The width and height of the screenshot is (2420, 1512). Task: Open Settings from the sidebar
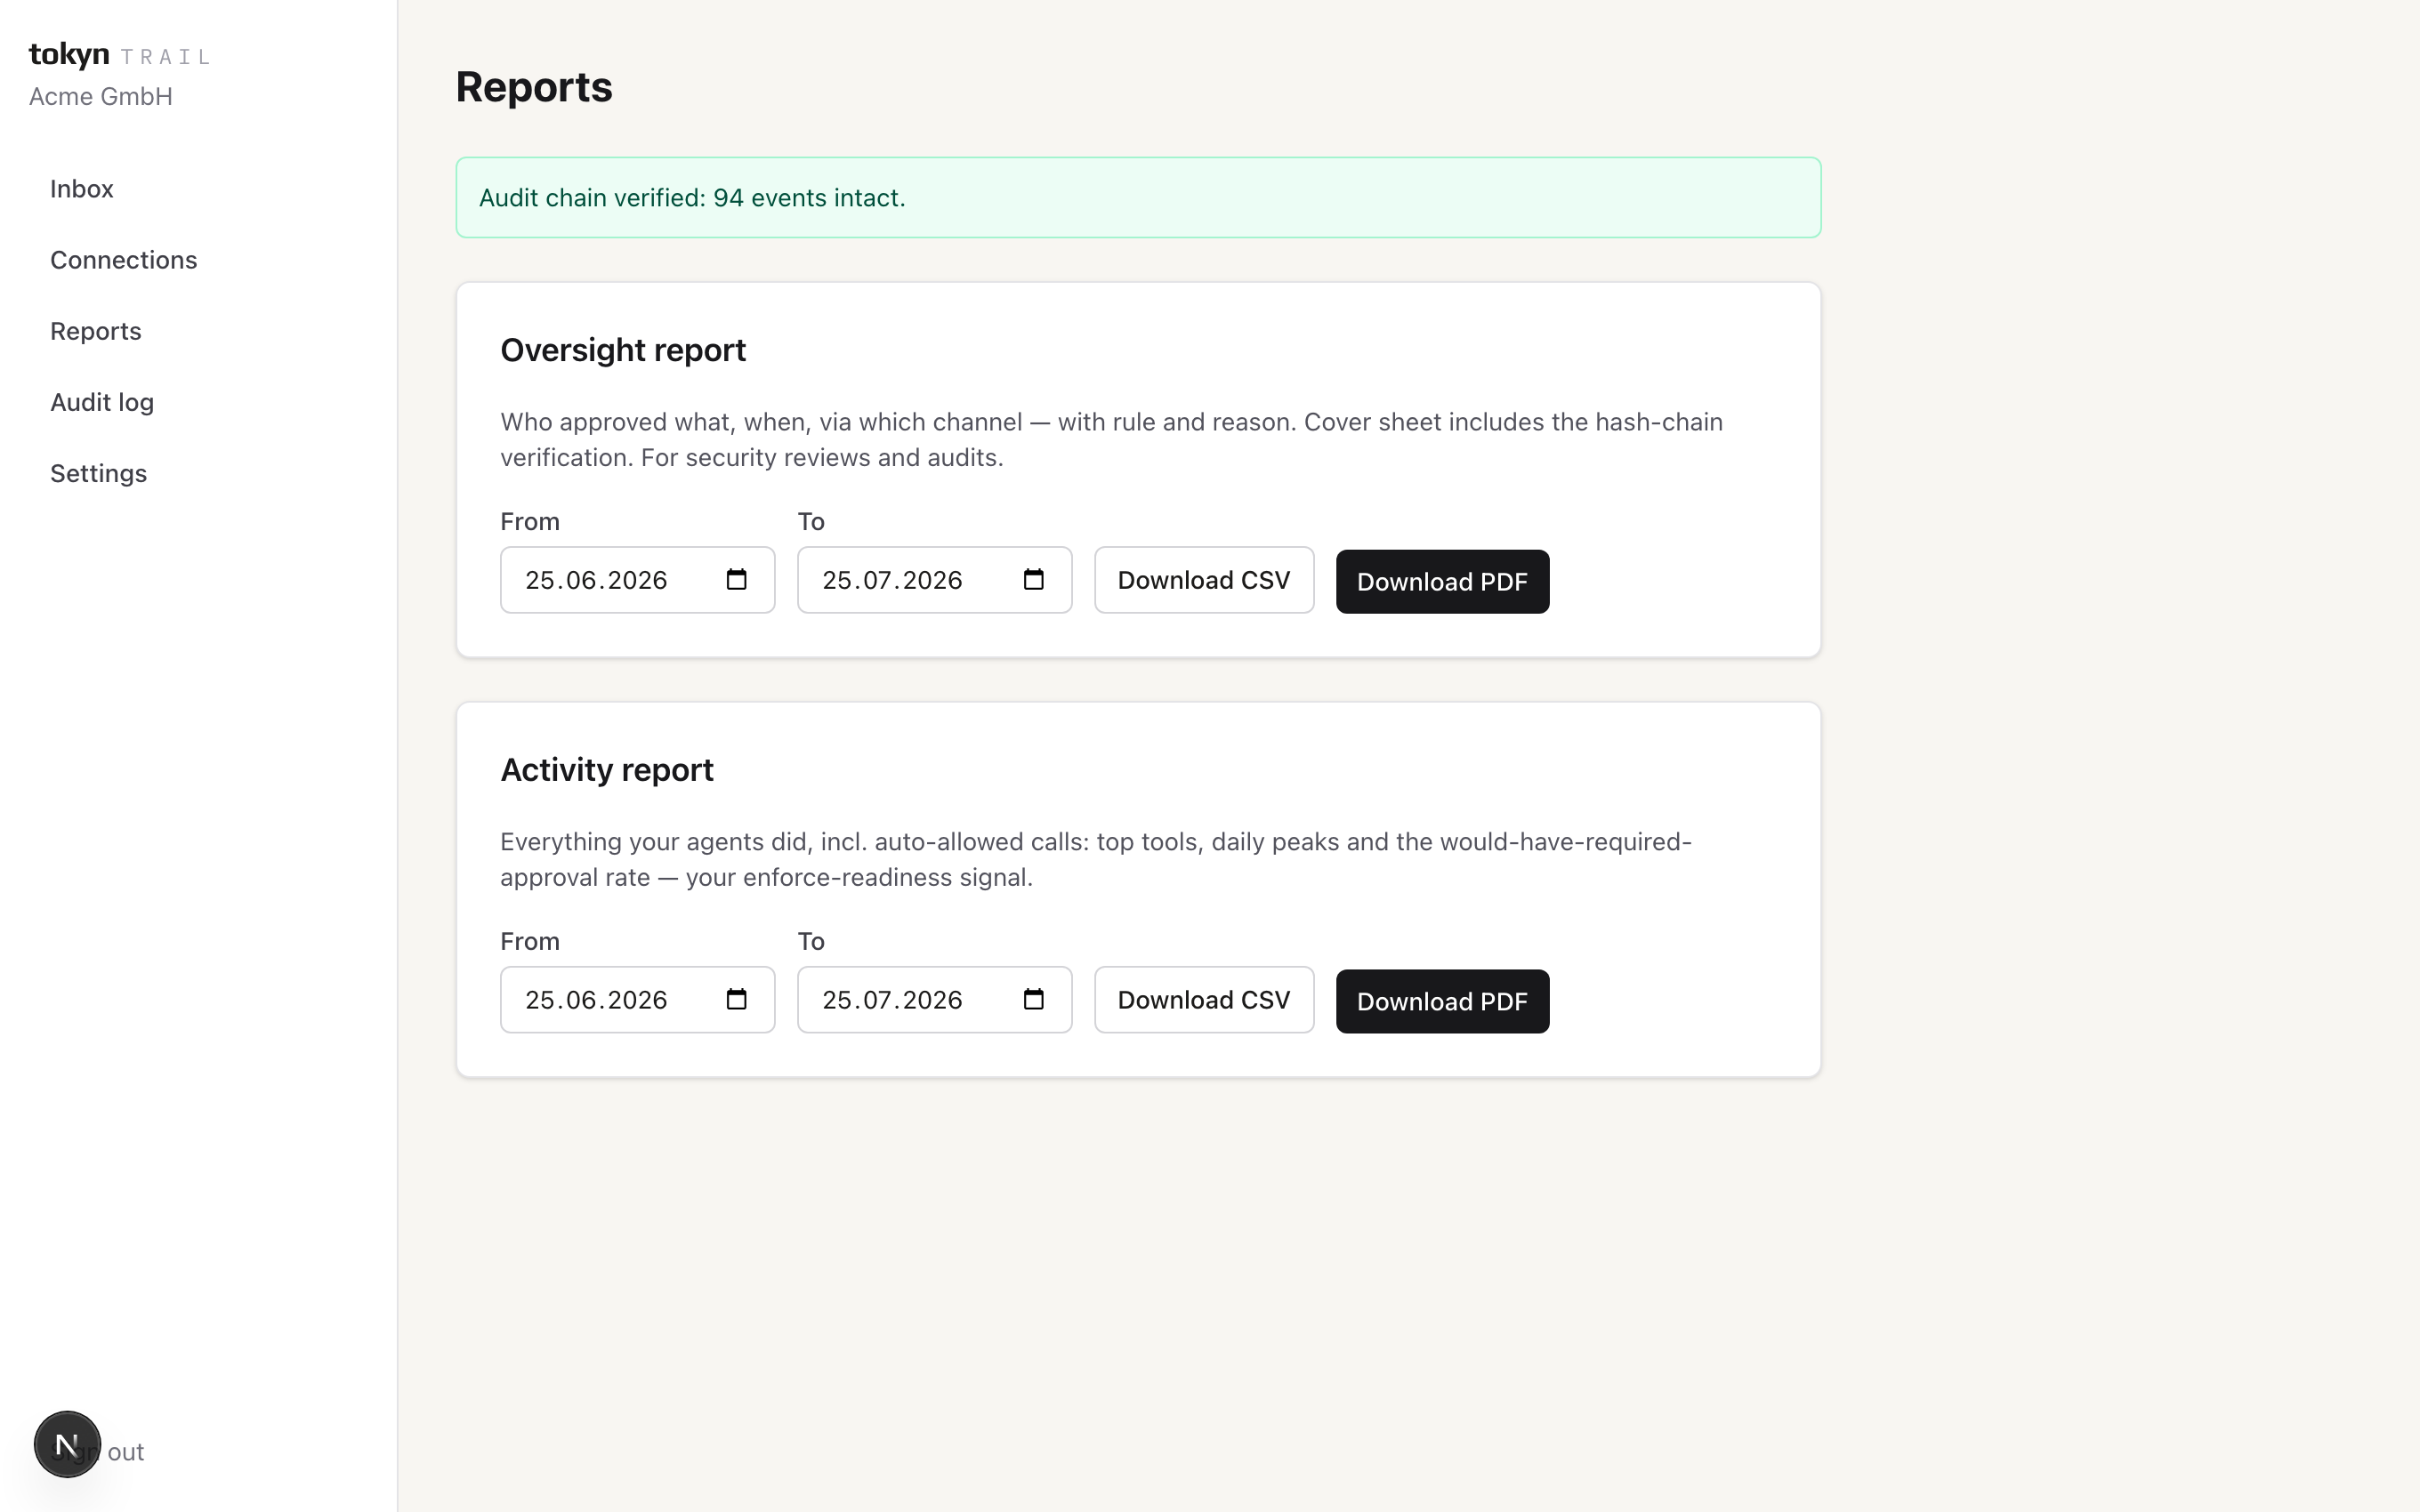(98, 473)
